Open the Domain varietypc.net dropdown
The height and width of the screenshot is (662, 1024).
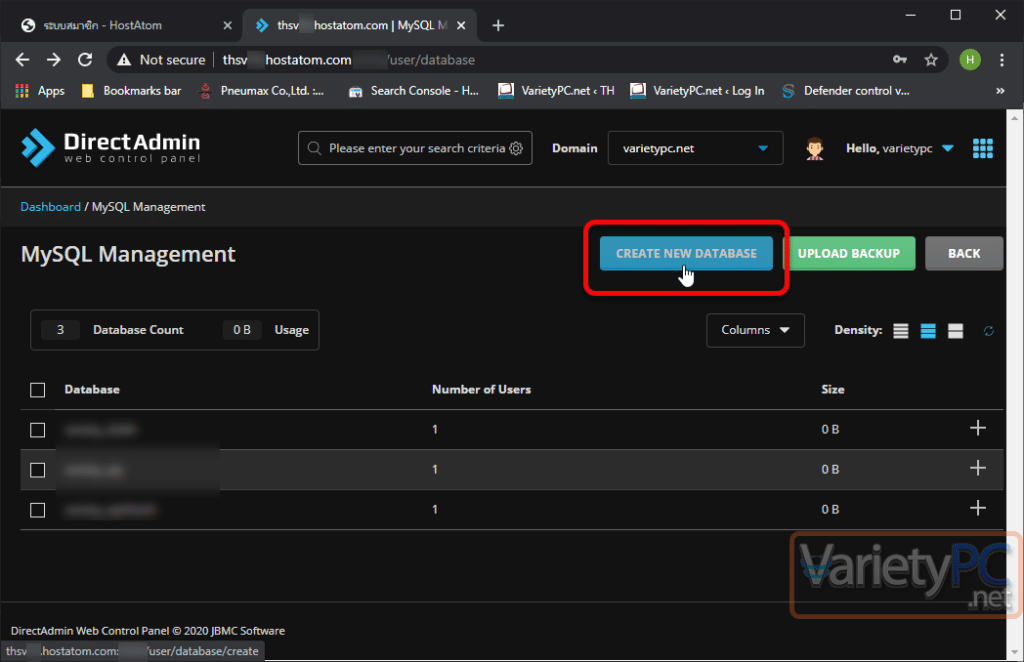click(695, 148)
